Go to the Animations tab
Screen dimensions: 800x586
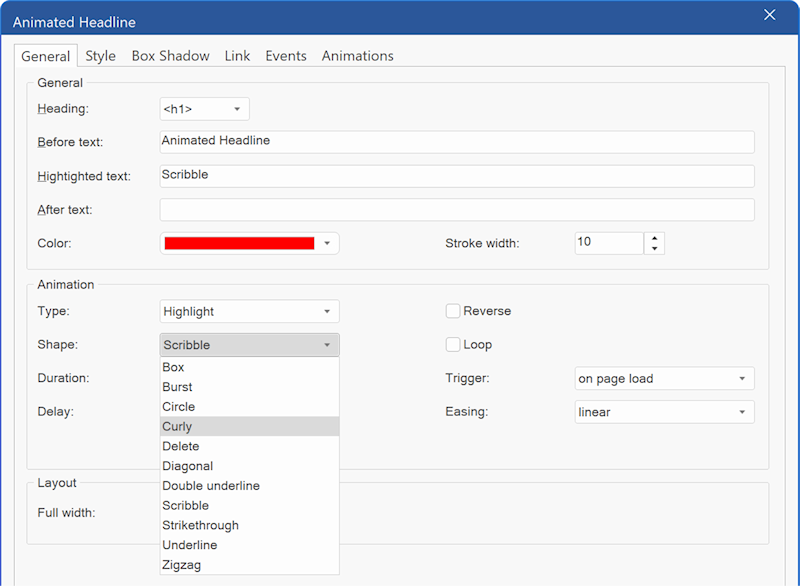pos(357,56)
